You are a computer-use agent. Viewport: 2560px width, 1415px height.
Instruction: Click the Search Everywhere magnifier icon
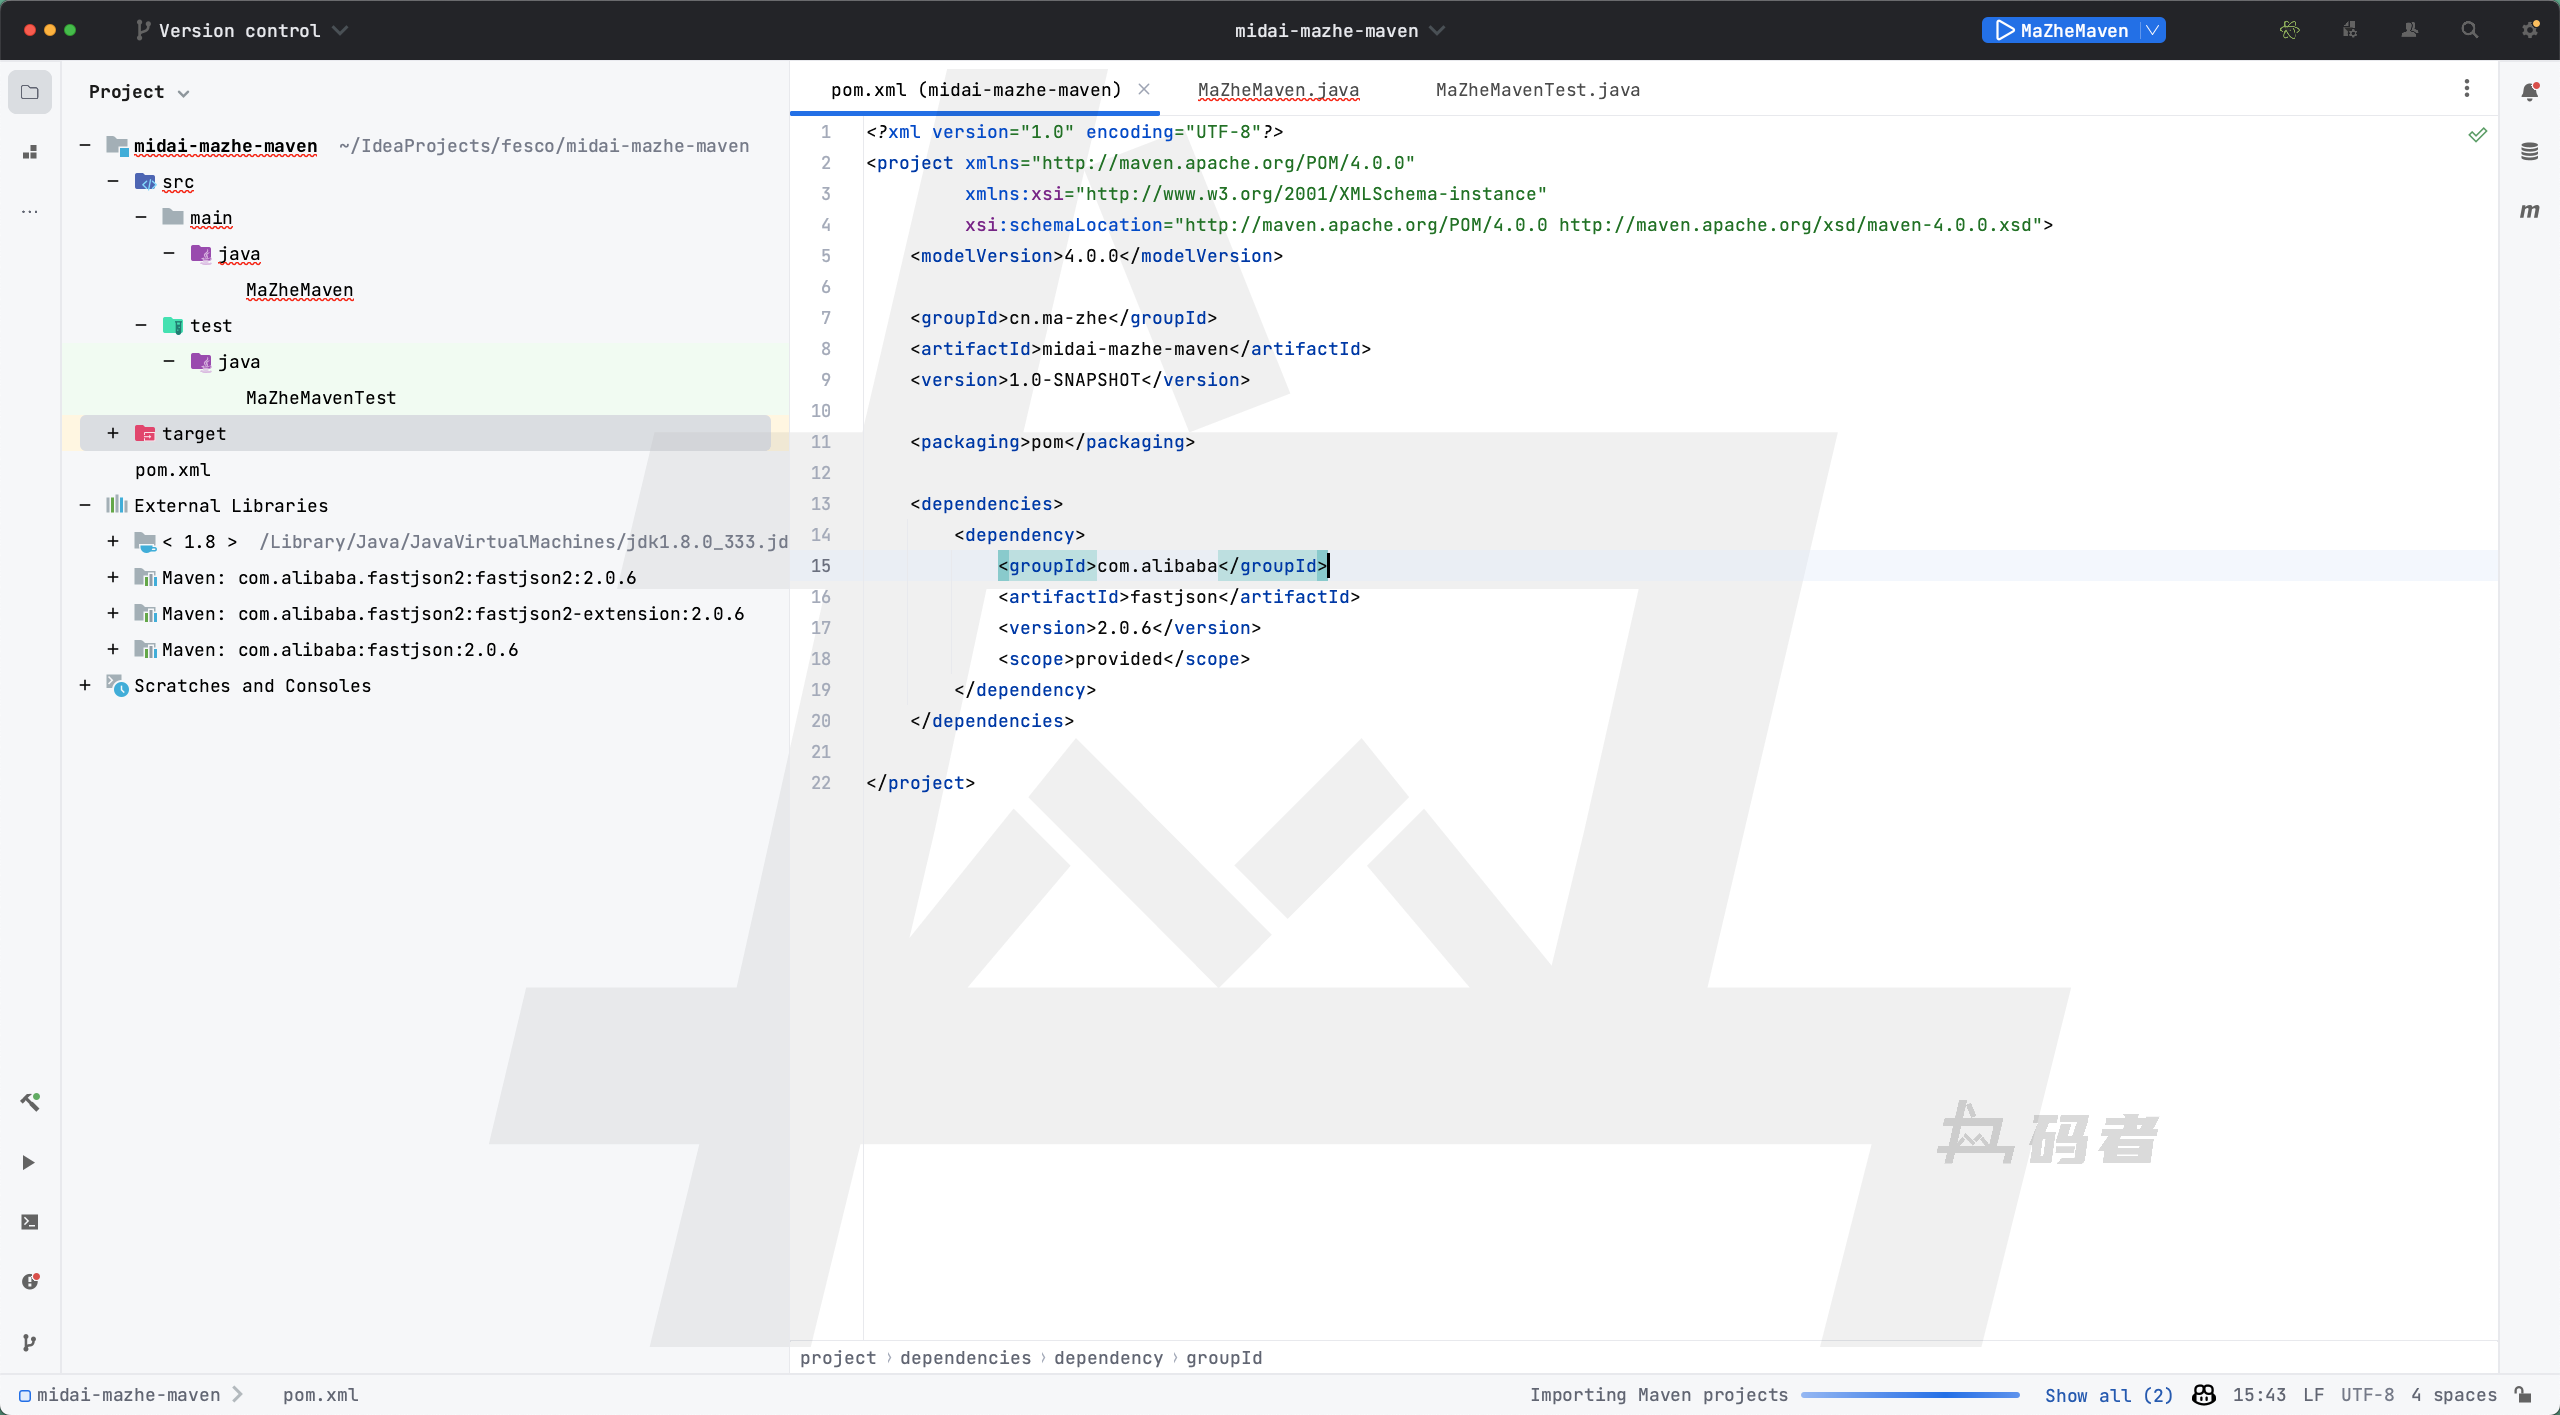click(2469, 30)
